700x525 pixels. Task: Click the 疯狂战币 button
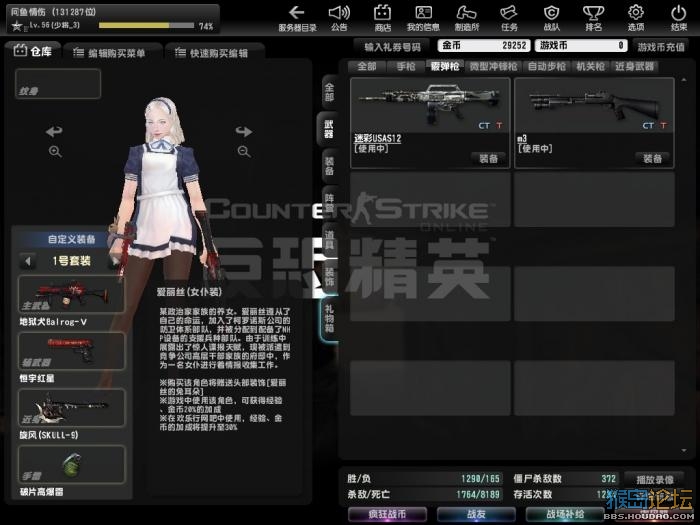(x=387, y=514)
